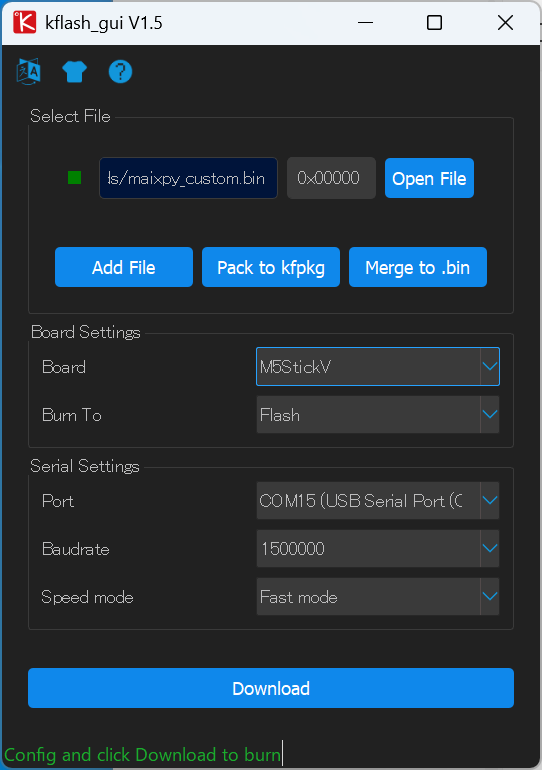Click the language translation icon
Screen dimensions: 542x770
click(28, 72)
